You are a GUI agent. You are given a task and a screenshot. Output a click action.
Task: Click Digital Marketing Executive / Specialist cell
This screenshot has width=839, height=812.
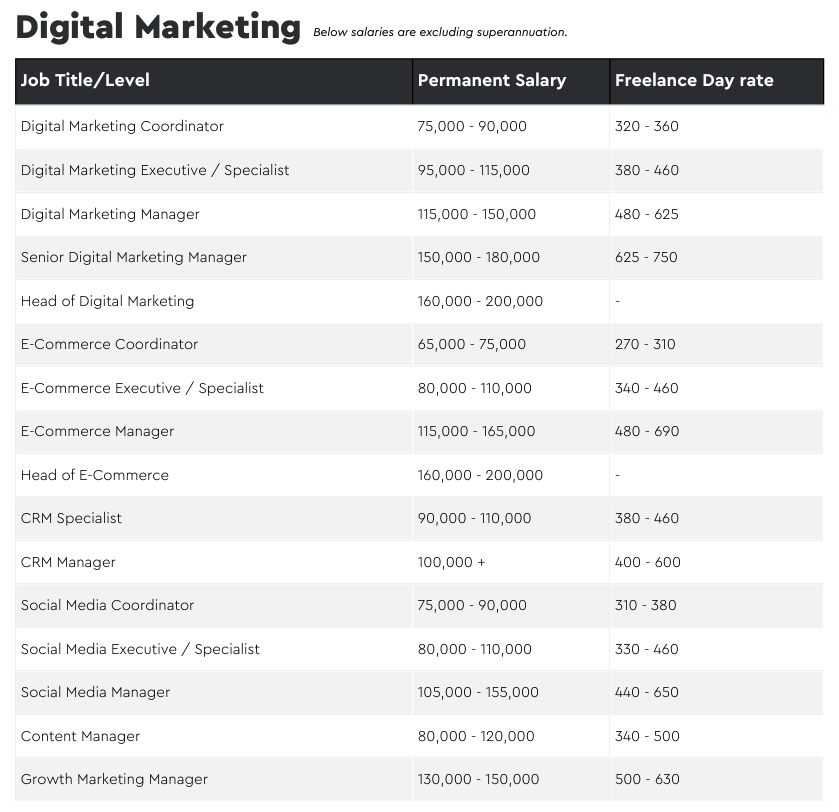click(155, 170)
